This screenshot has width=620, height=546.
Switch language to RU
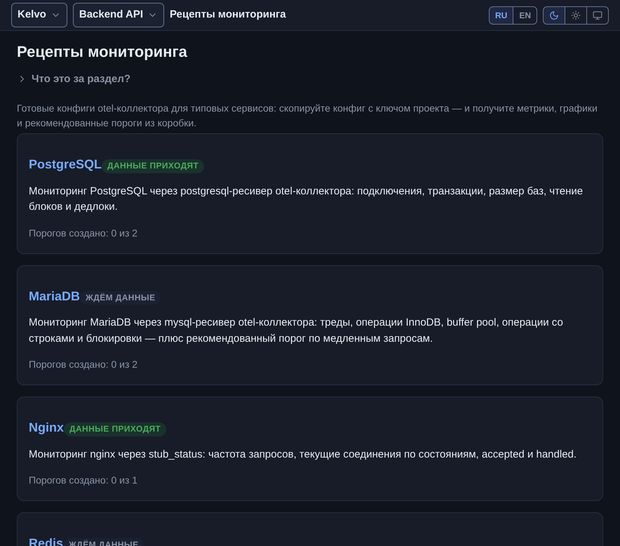(x=501, y=15)
